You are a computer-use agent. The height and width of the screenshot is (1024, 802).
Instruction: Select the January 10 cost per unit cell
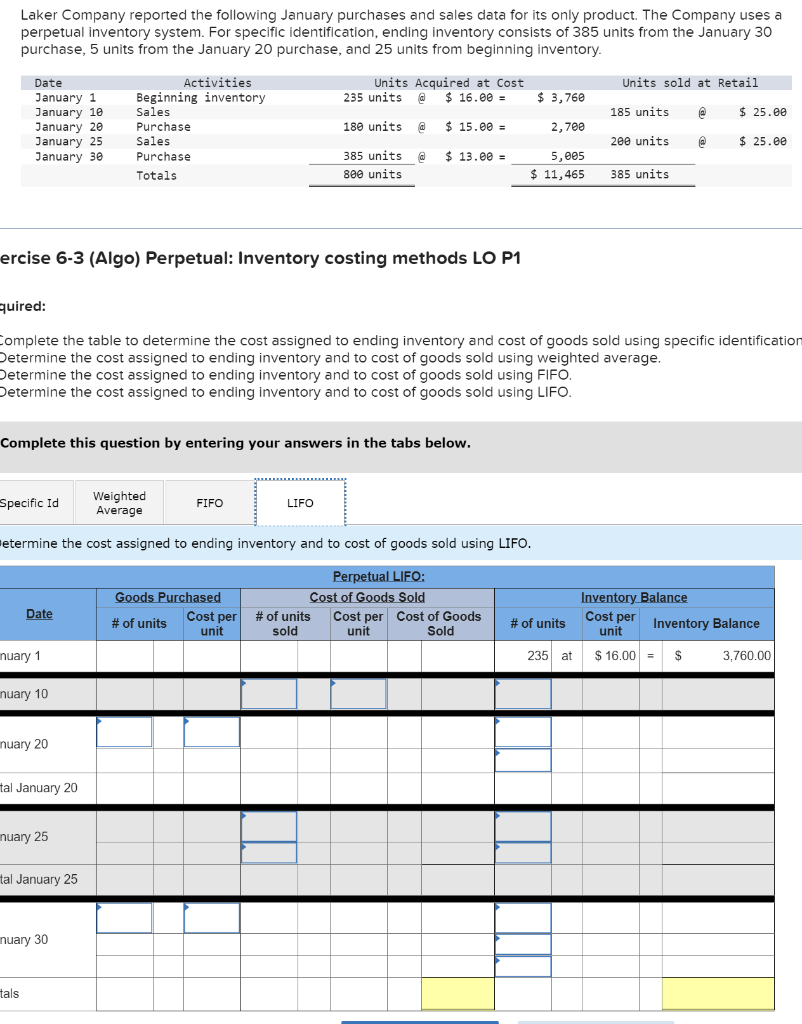coord(358,692)
